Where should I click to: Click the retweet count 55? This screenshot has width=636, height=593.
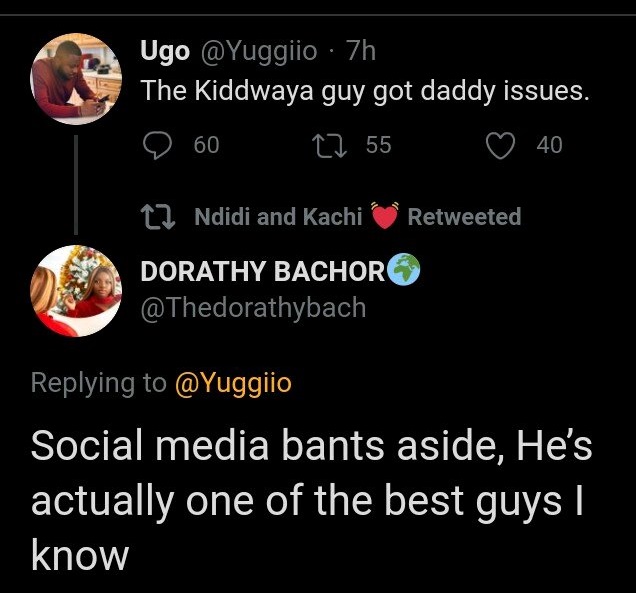point(378,146)
